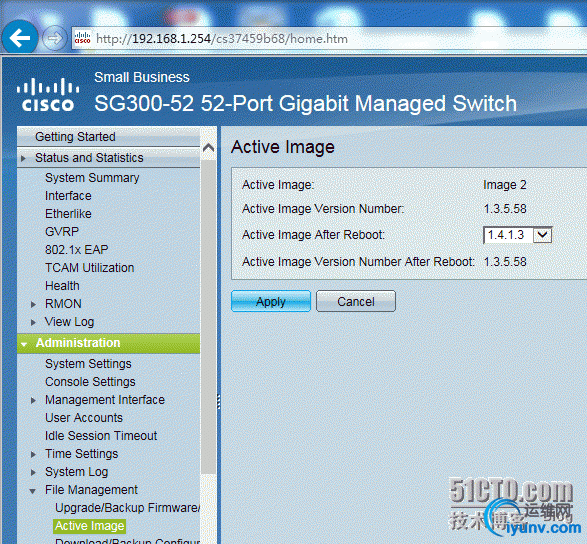
Task: Click the browser back arrow button
Action: point(20,38)
